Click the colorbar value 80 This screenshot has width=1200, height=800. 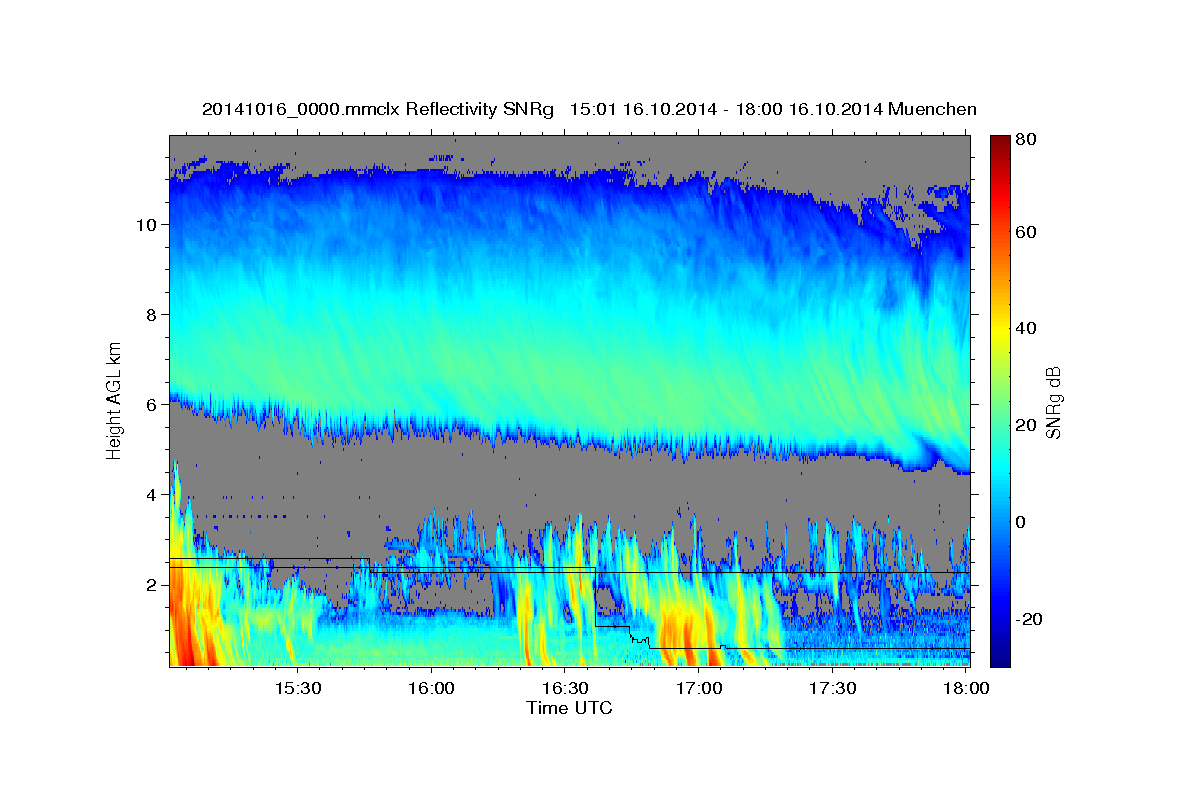pyautogui.click(x=1027, y=140)
